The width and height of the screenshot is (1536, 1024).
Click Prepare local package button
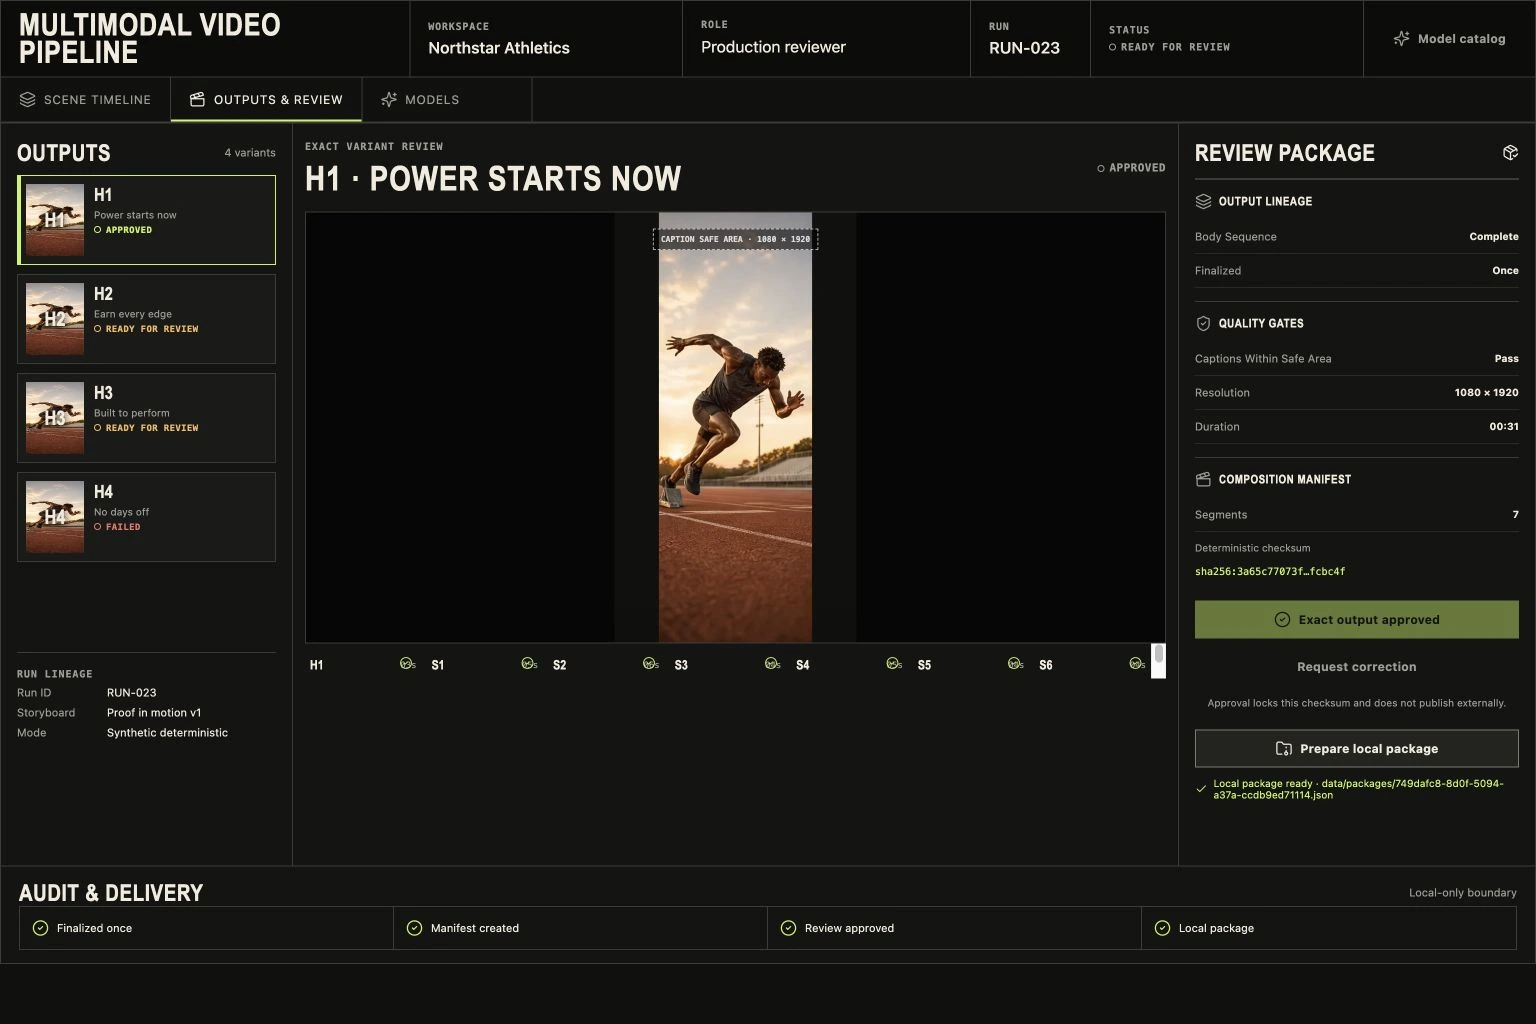coord(1356,749)
